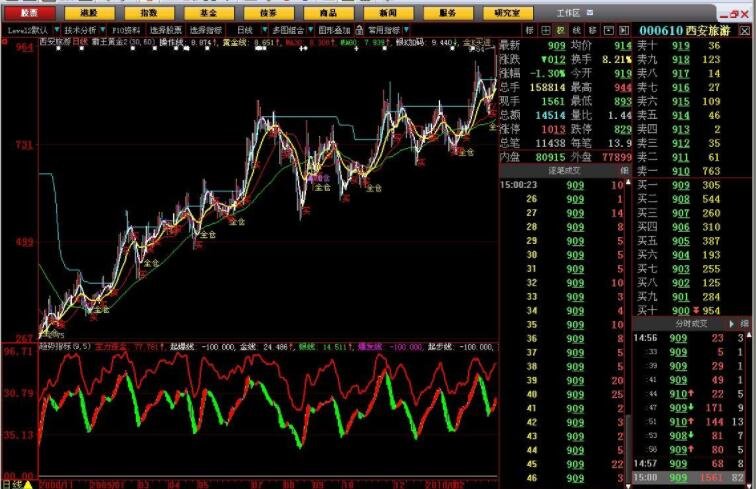Click the 卖一 price 910
The image size is (756, 489).
click(x=681, y=171)
